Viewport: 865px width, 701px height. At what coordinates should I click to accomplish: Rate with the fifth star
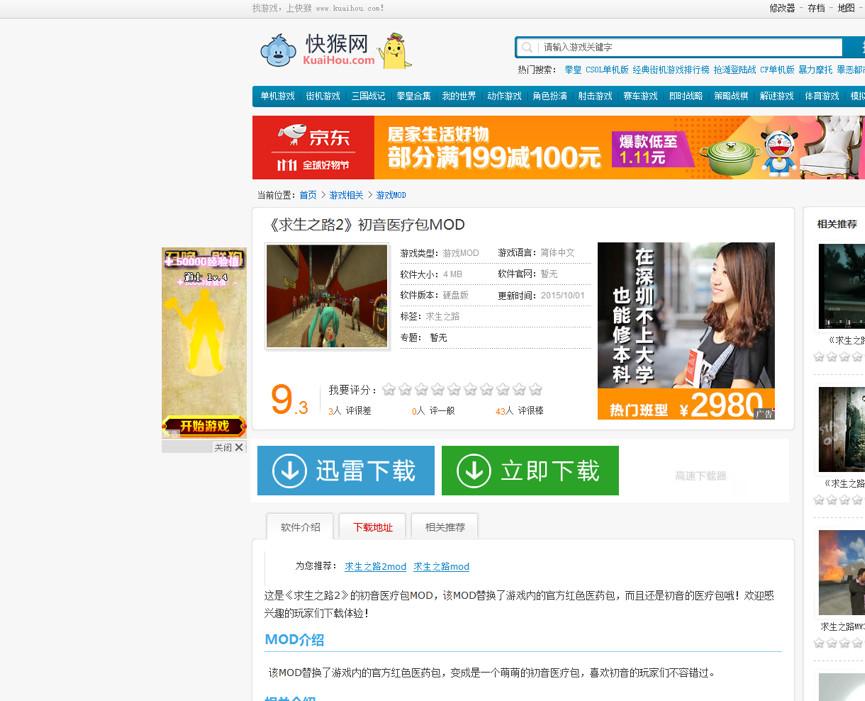click(454, 390)
